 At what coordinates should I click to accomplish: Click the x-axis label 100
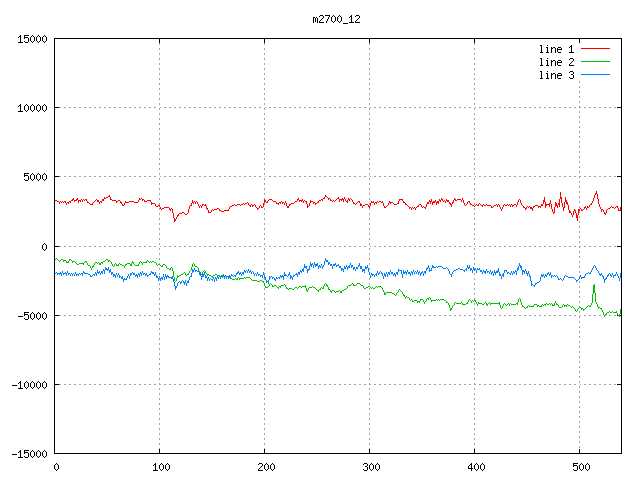161,467
